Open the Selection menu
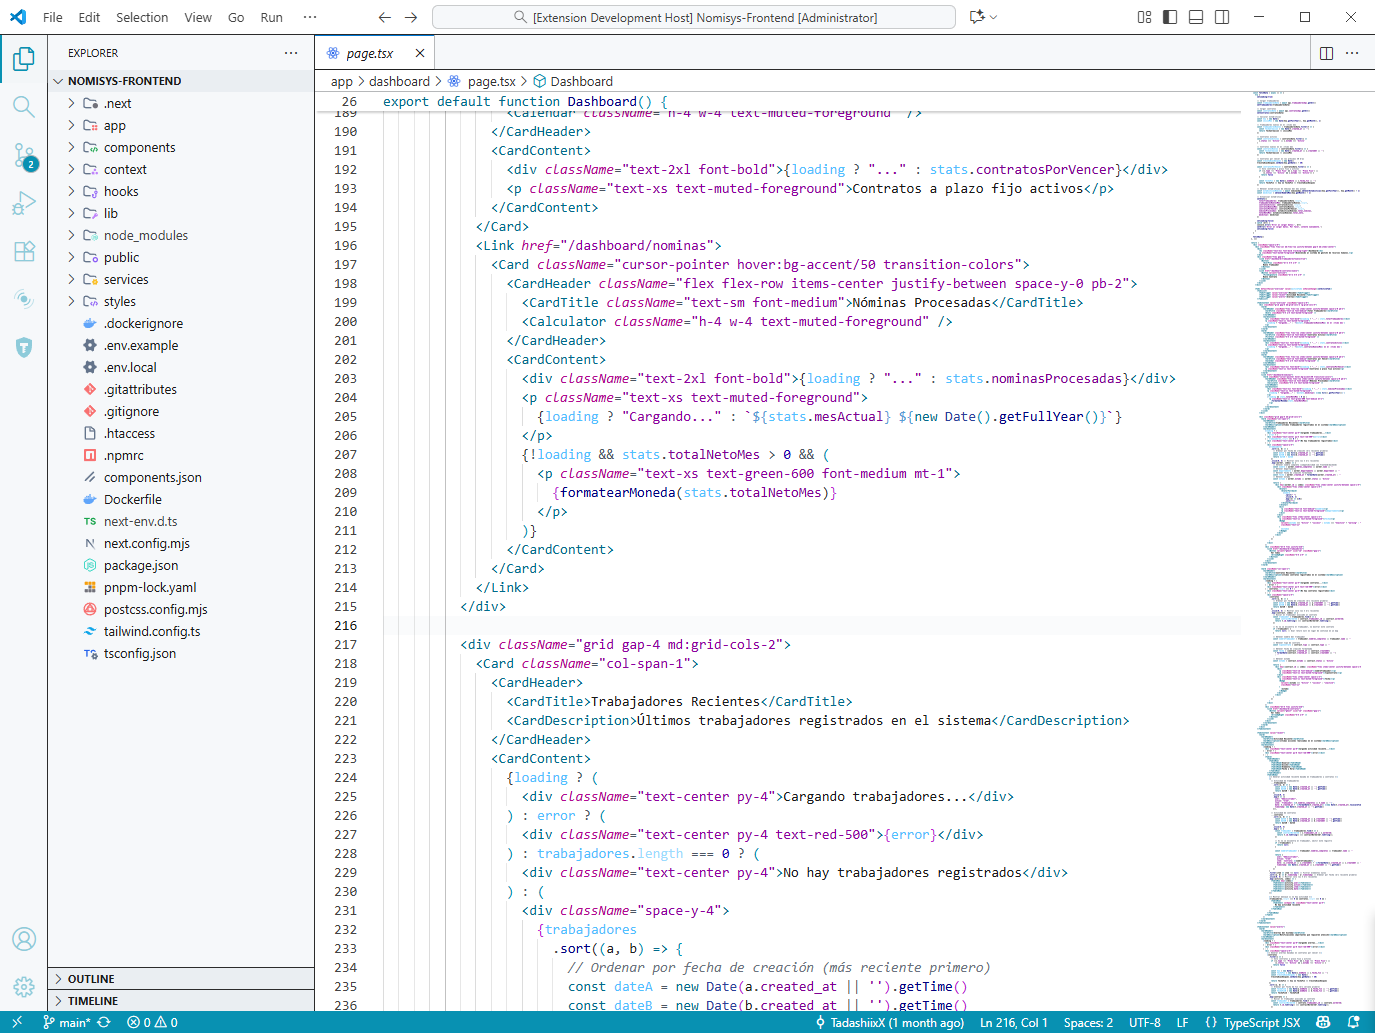The height and width of the screenshot is (1033, 1375). tap(142, 17)
